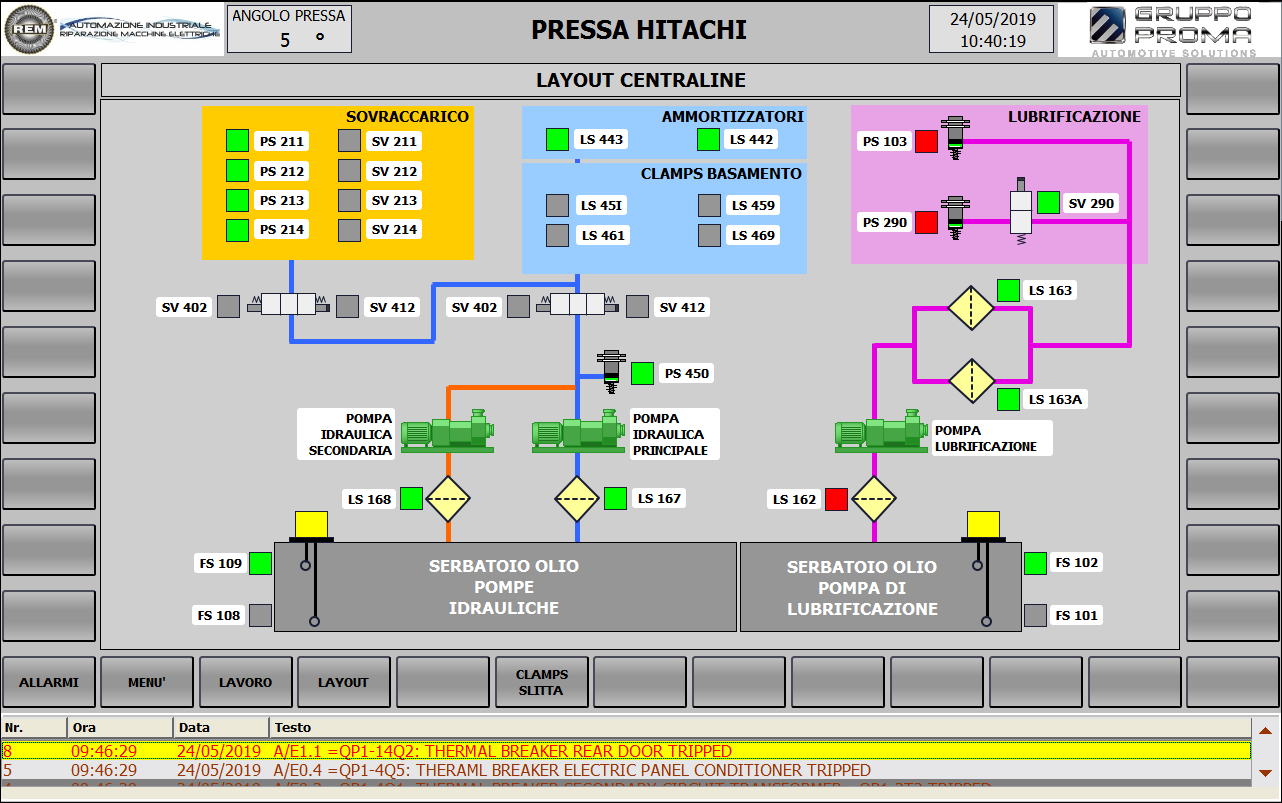Click the Pompa Idraulica Principale pump icon
Viewport: 1282px width, 803px height.
[x=578, y=433]
